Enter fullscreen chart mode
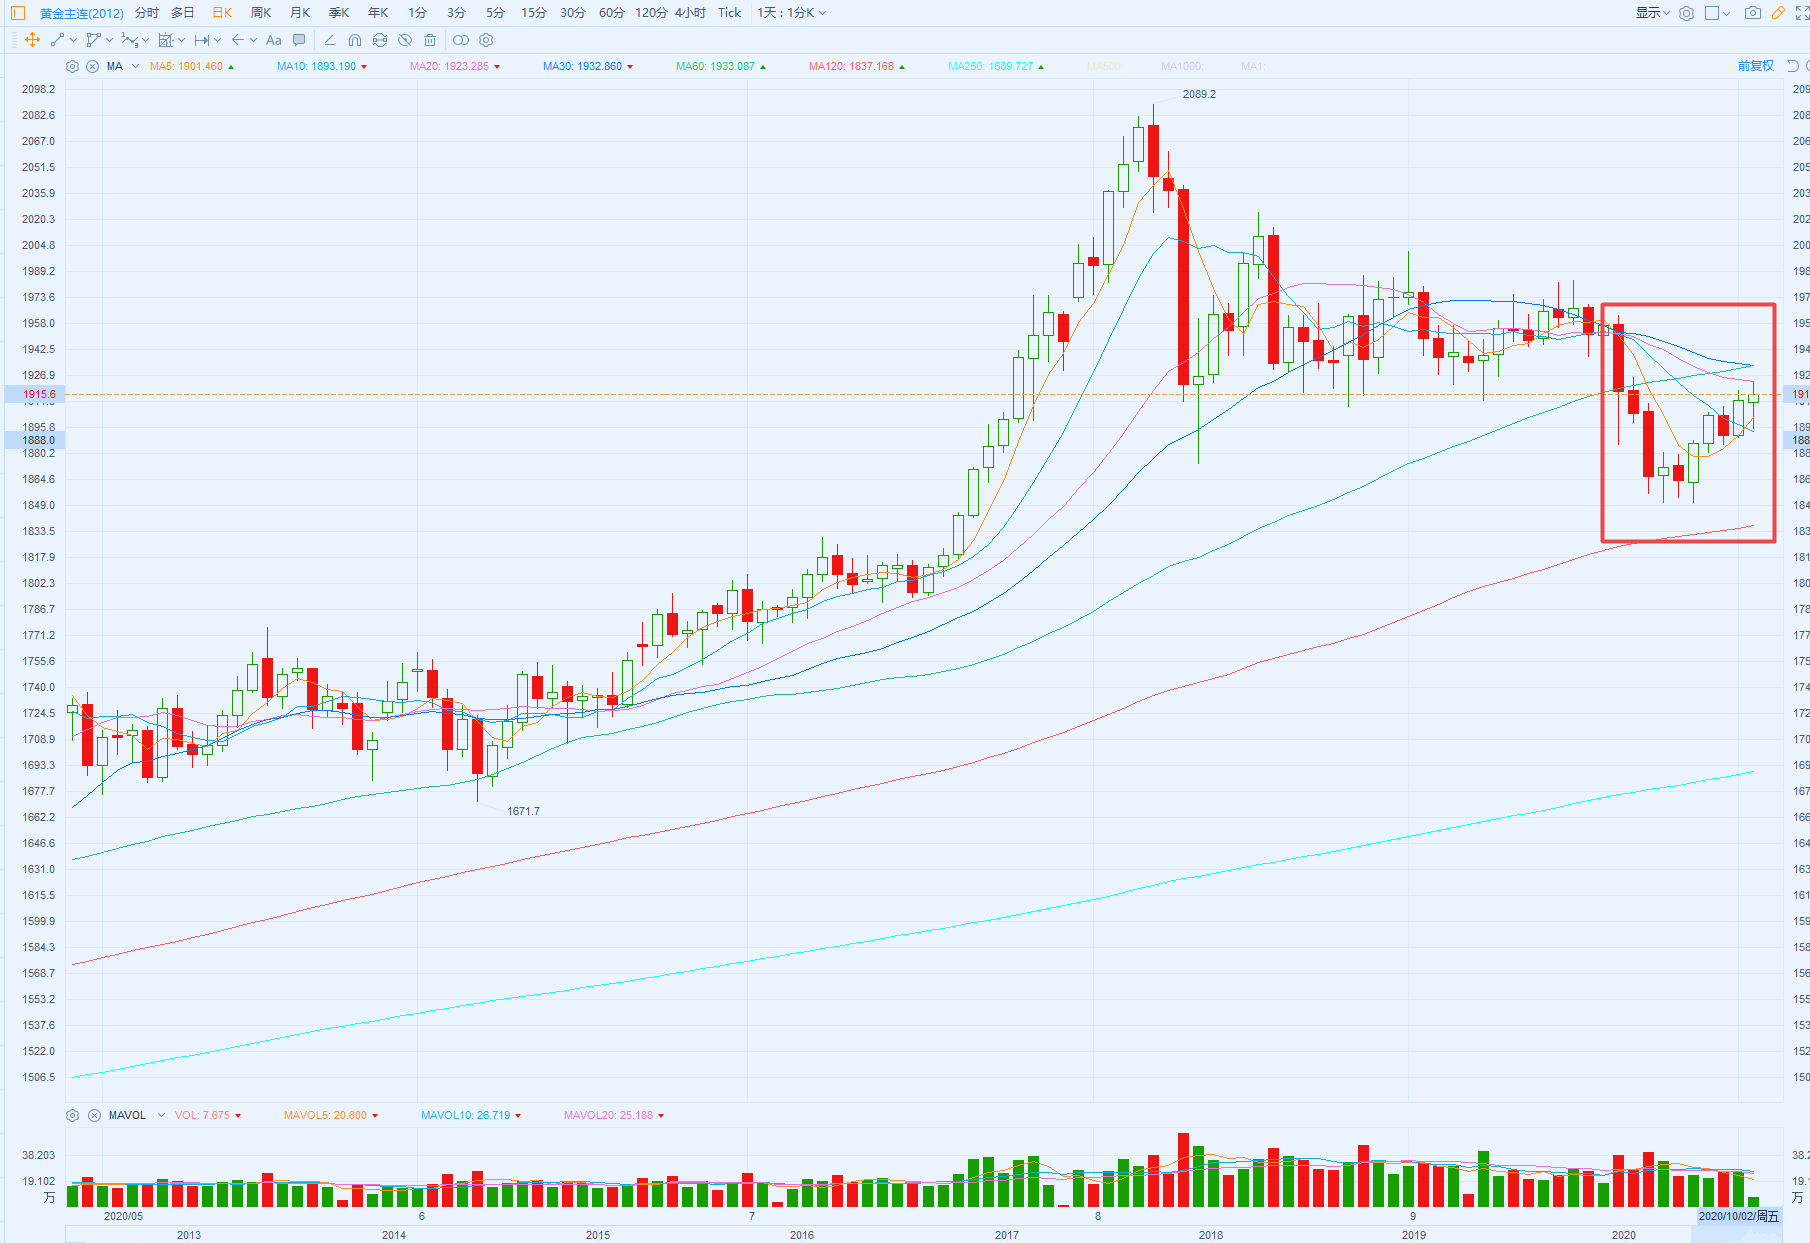Viewport: 1810px width, 1243px height. (1802, 13)
